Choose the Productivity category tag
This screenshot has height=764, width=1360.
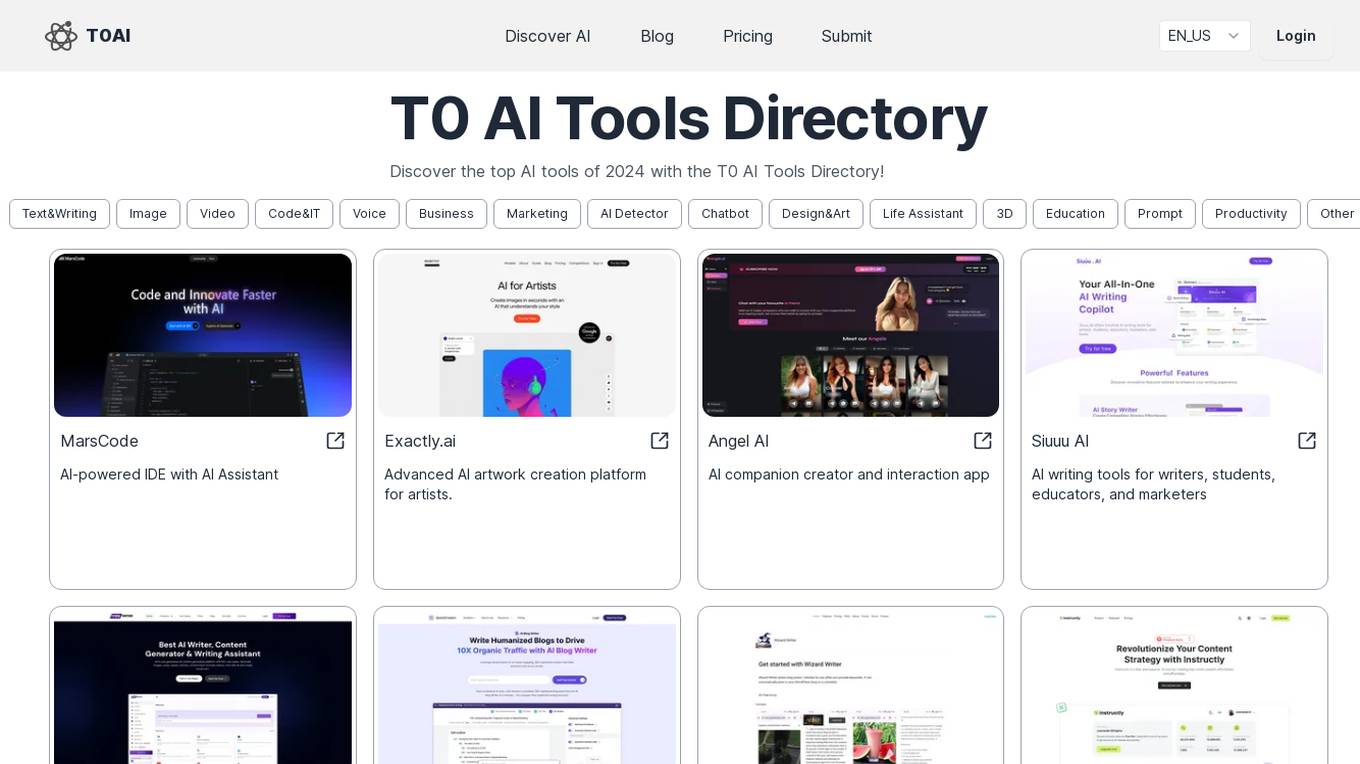1251,214
